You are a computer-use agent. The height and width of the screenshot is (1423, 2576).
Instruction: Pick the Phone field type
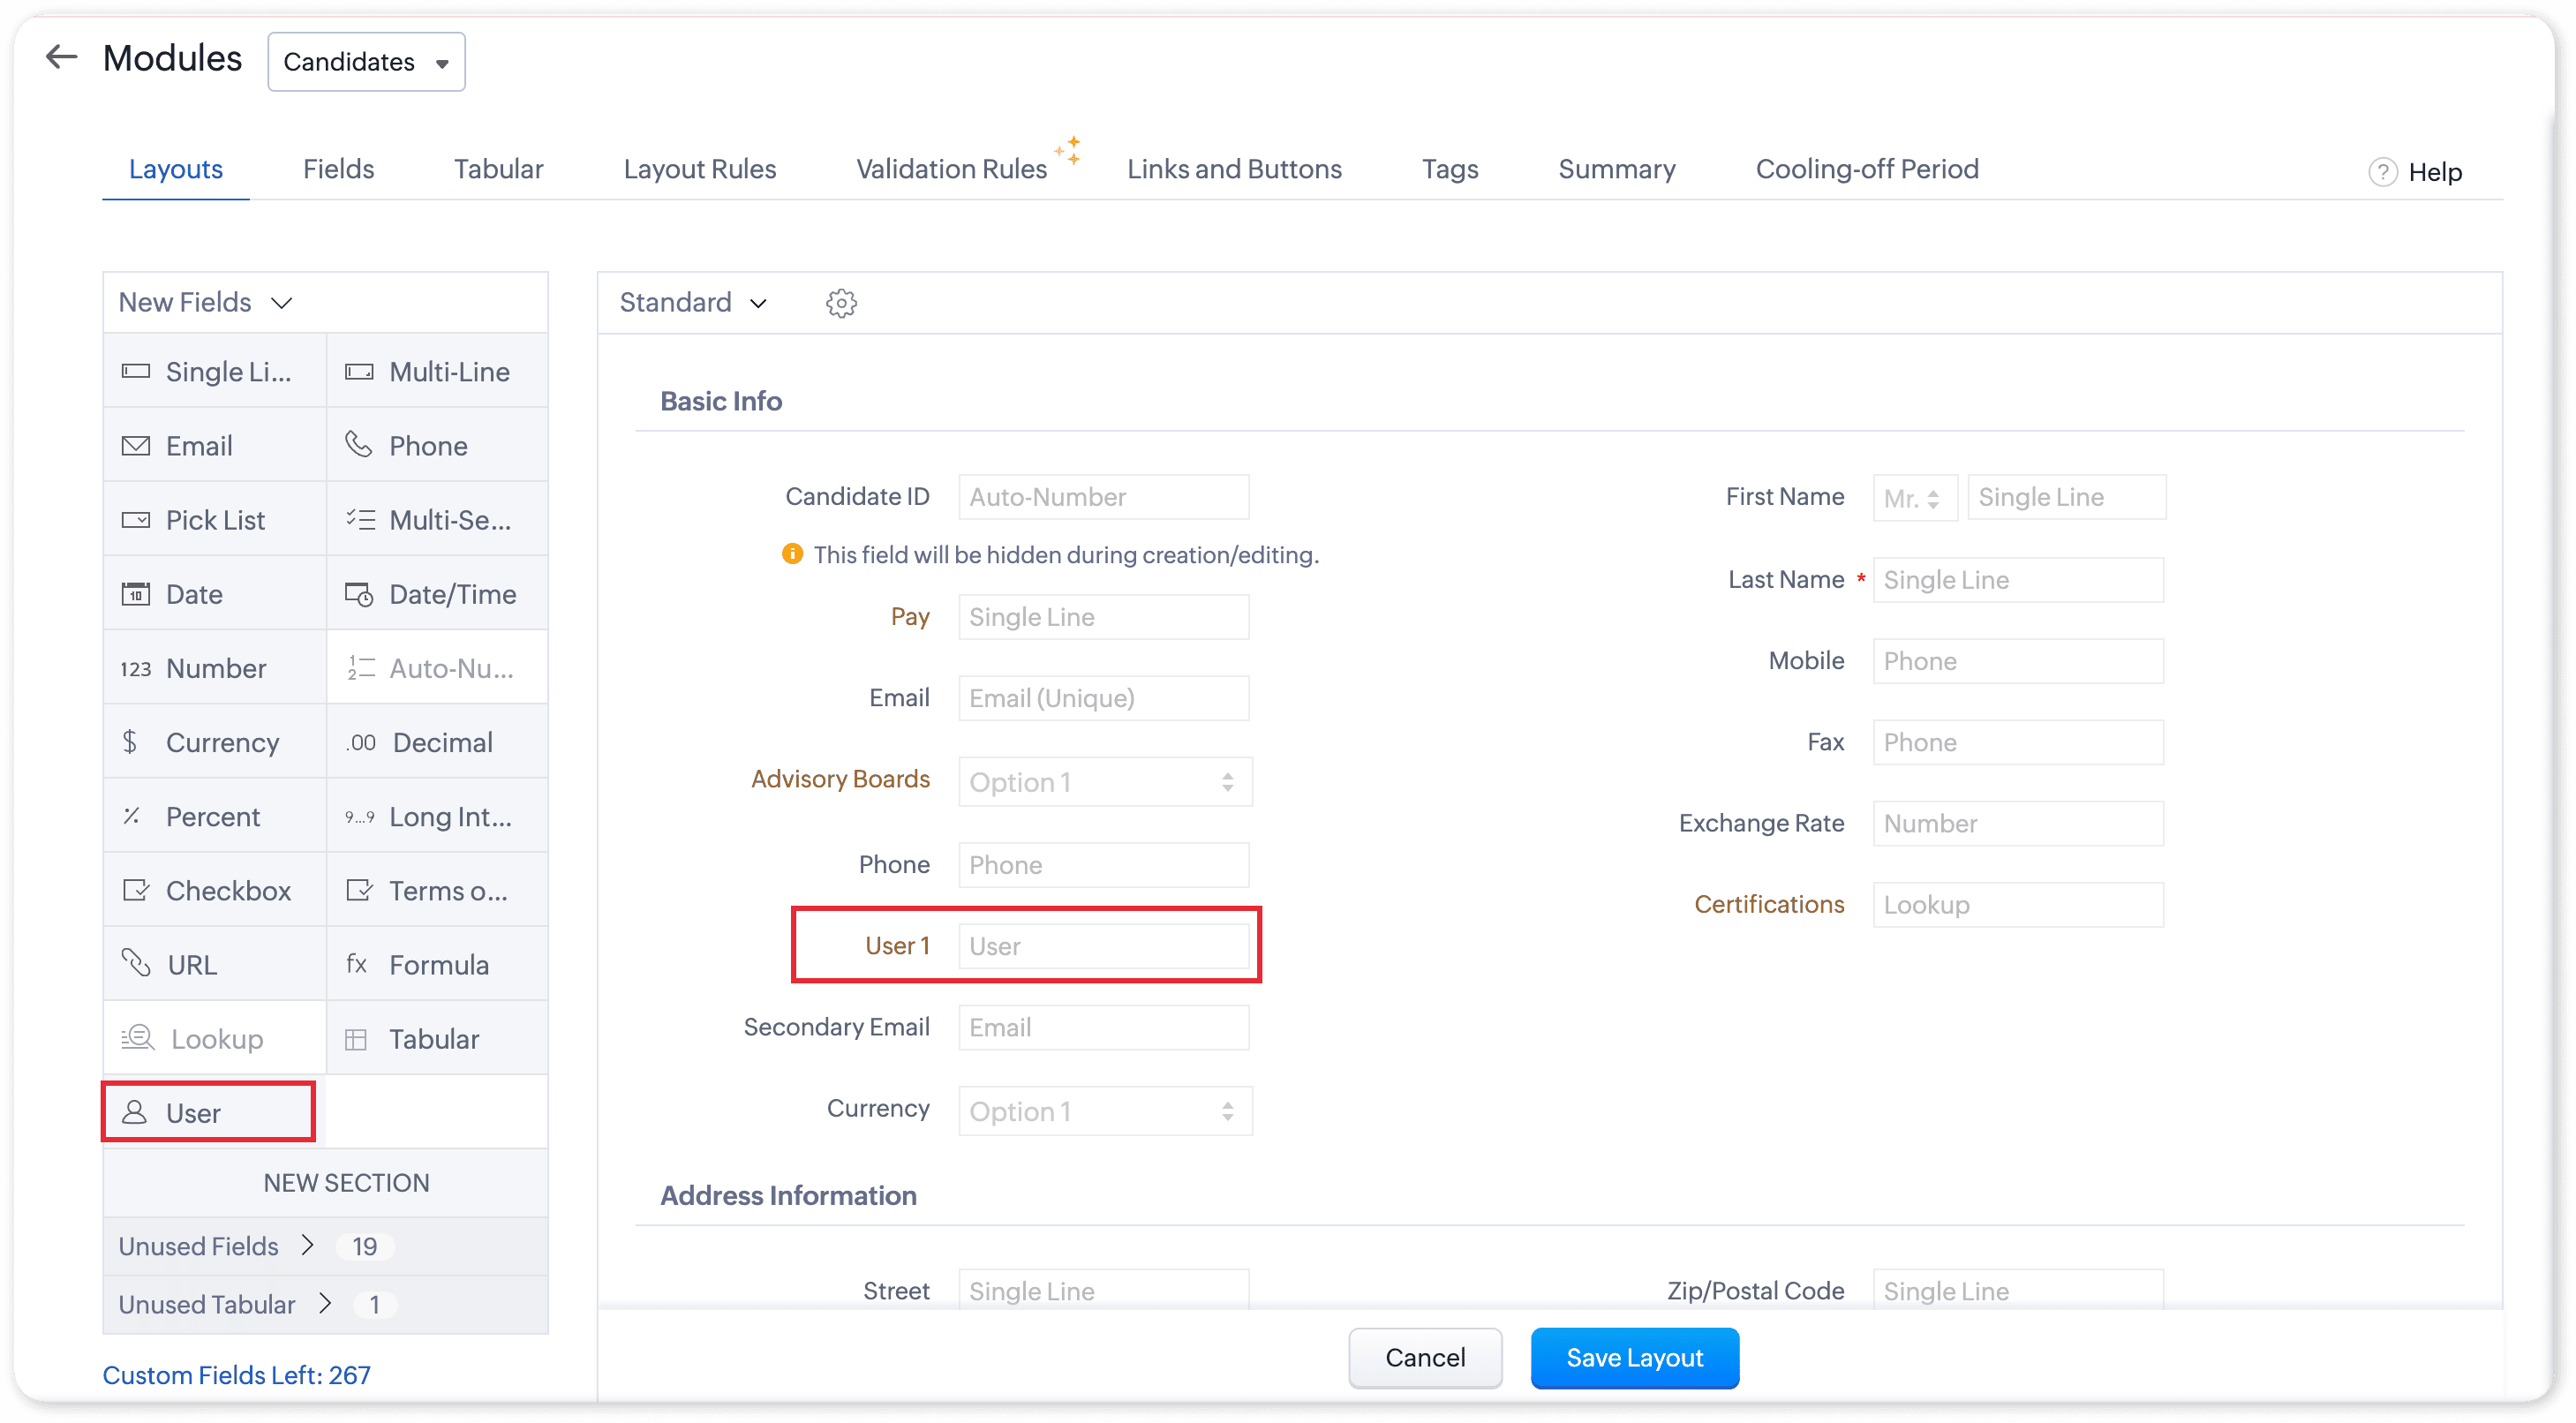tap(427, 446)
